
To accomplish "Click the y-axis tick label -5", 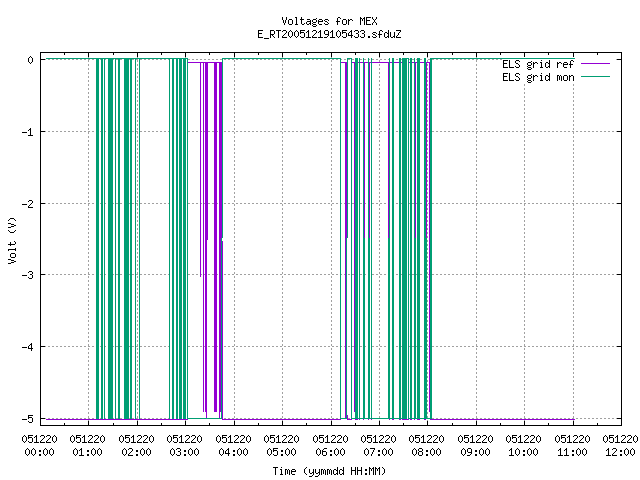I will [x=28, y=419].
